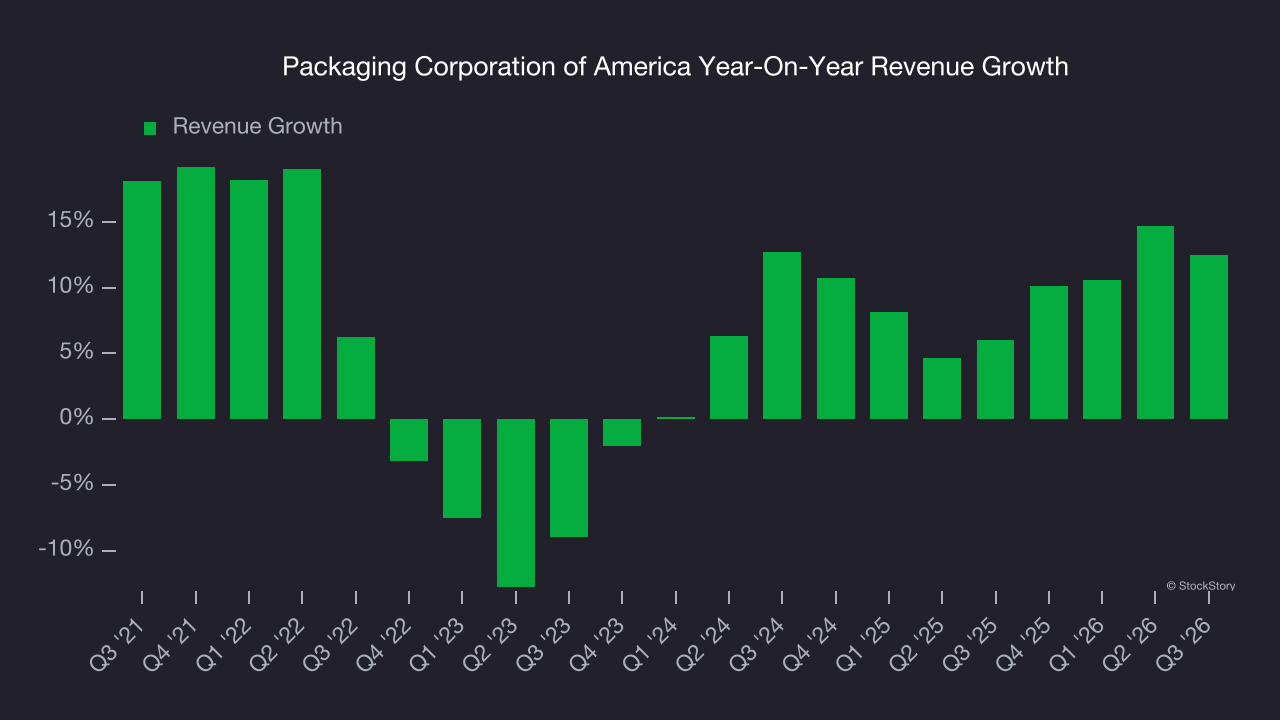The width and height of the screenshot is (1280, 720).
Task: Click the Q3 '23 x-axis label
Action: tap(543, 645)
